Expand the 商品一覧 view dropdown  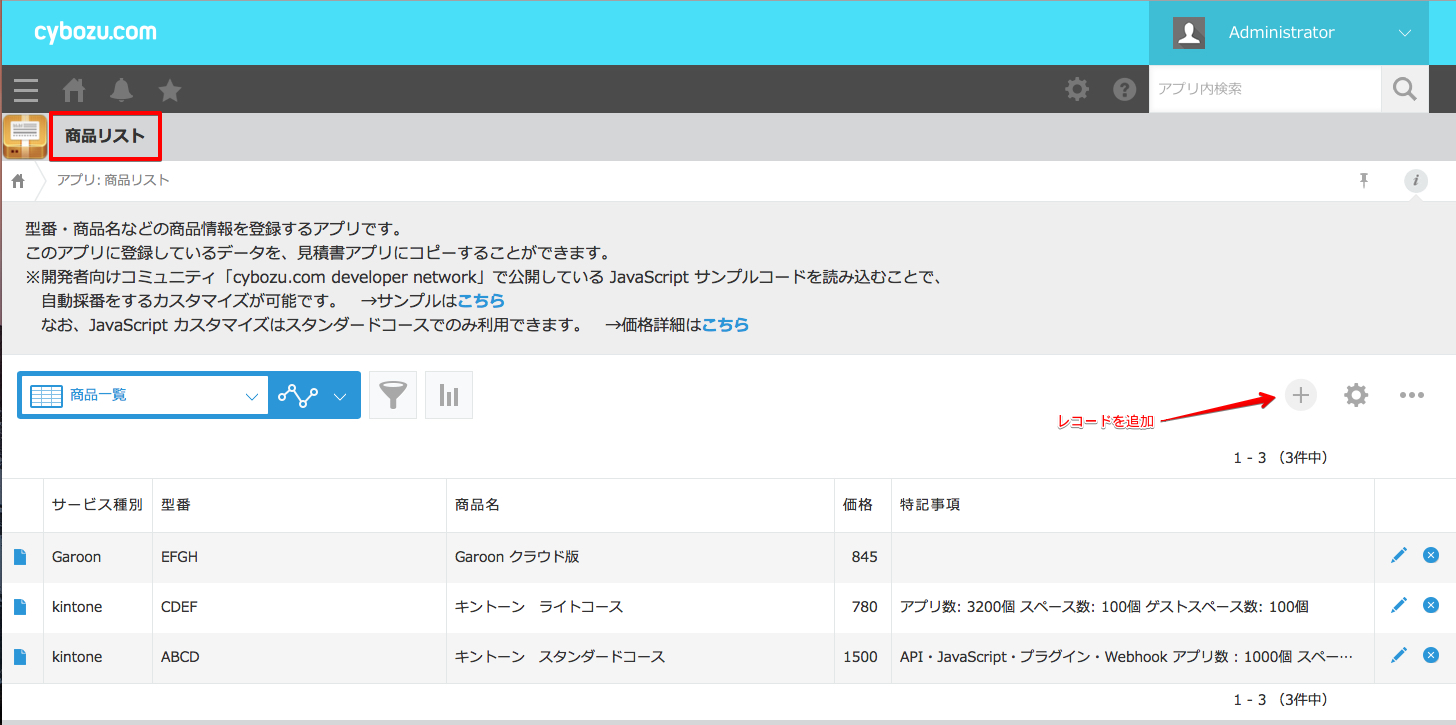pyautogui.click(x=251, y=396)
